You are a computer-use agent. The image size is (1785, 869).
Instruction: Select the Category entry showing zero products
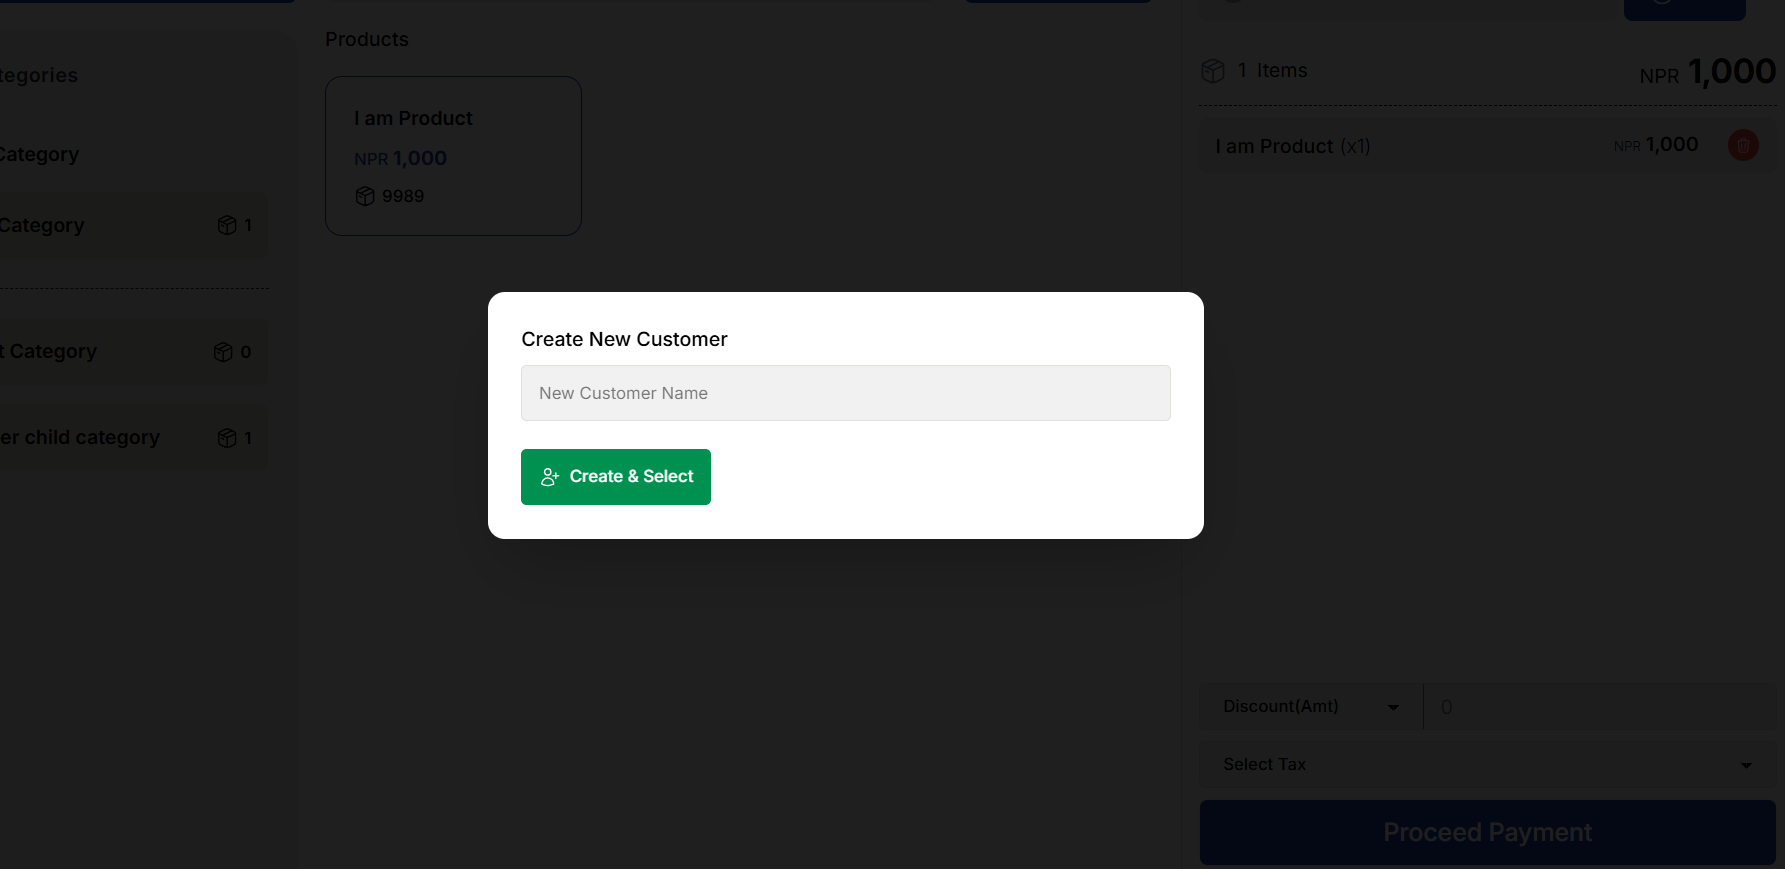(x=100, y=351)
